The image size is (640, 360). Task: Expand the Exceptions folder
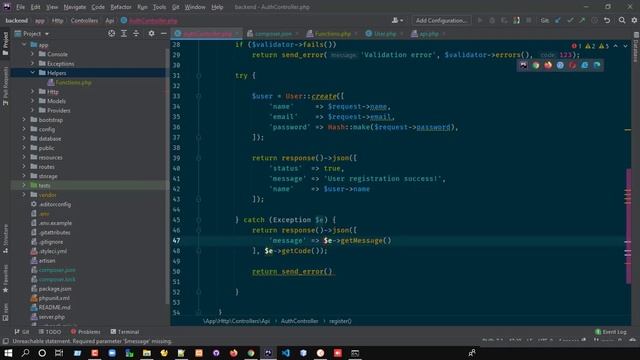click(x=33, y=63)
